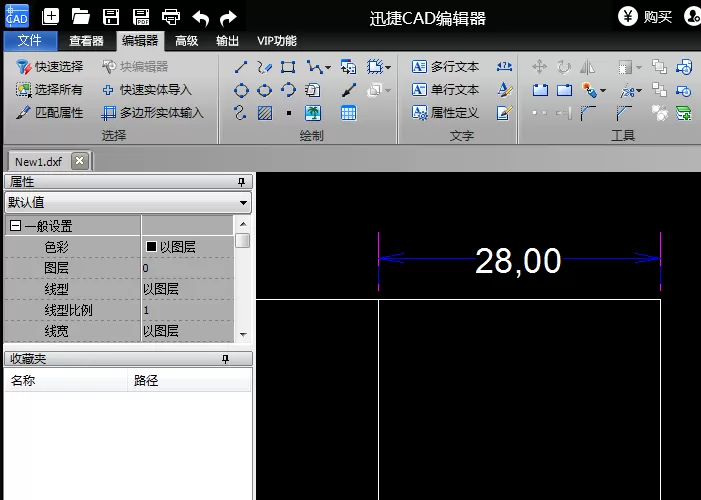Click the fillet corner tool icon
The width and height of the screenshot is (701, 500).
[x=588, y=113]
